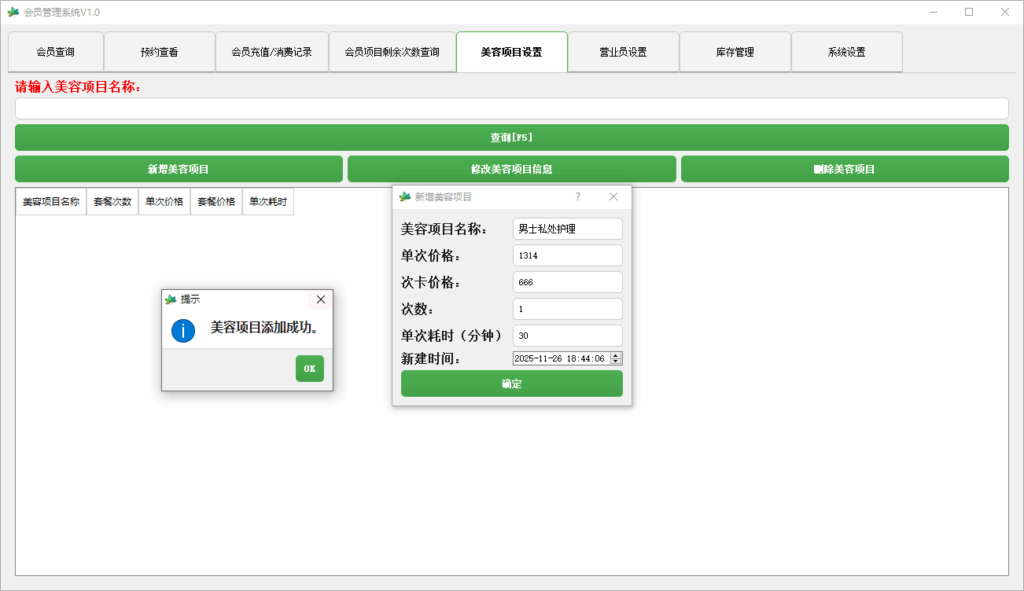The width and height of the screenshot is (1024, 591).
Task: Click the 美容项目名称 search input field
Action: (510, 107)
